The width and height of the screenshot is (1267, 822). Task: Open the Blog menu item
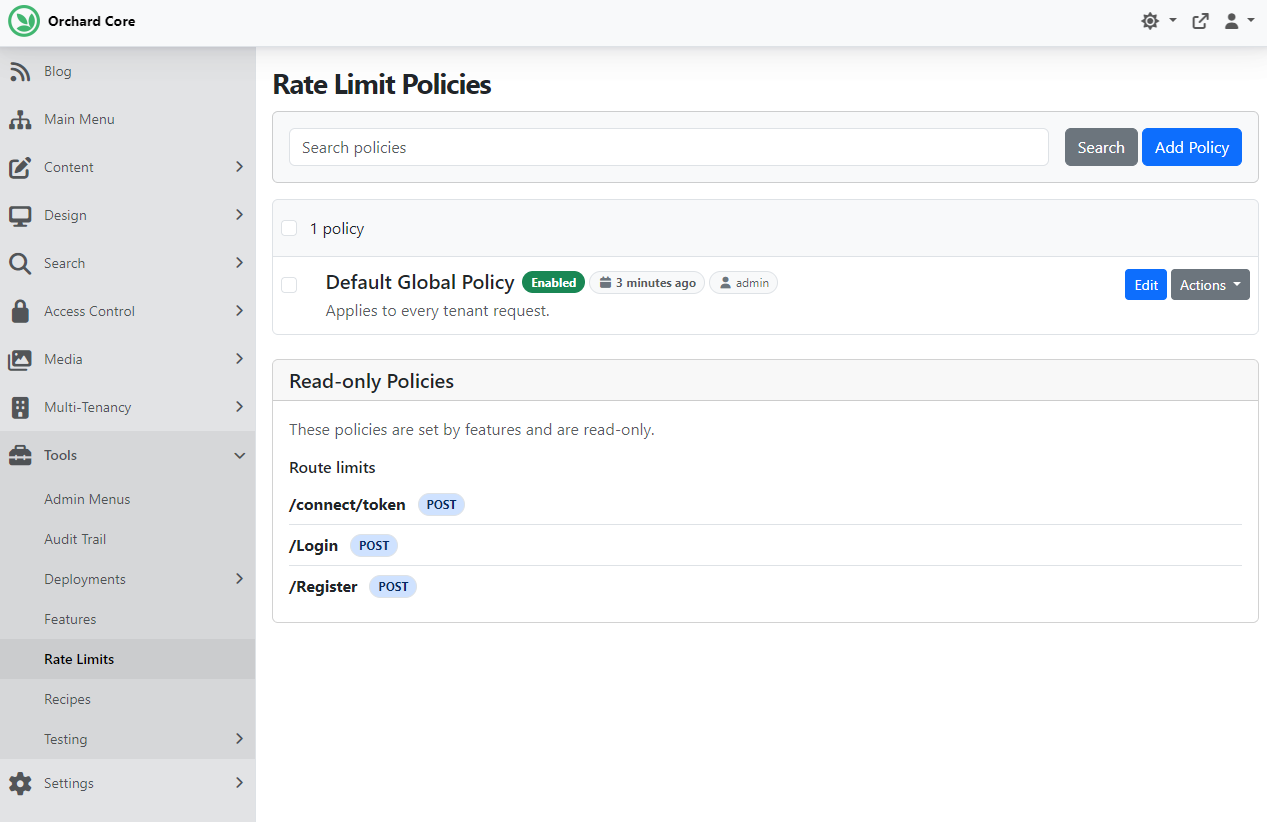pyautogui.click(x=128, y=72)
